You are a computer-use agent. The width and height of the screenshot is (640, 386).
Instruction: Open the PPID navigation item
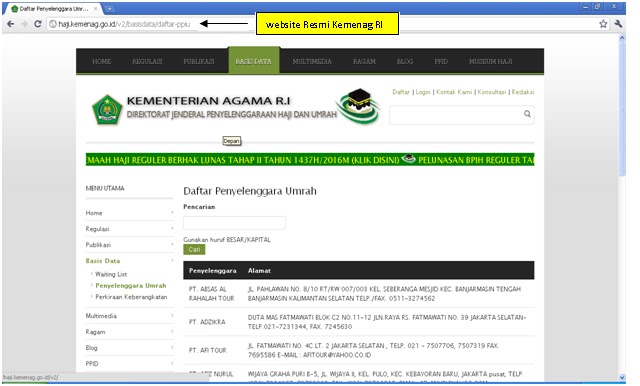point(441,62)
